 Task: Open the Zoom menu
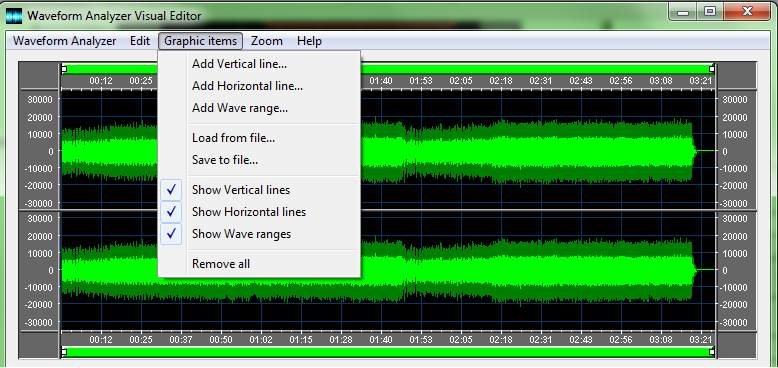[x=266, y=41]
